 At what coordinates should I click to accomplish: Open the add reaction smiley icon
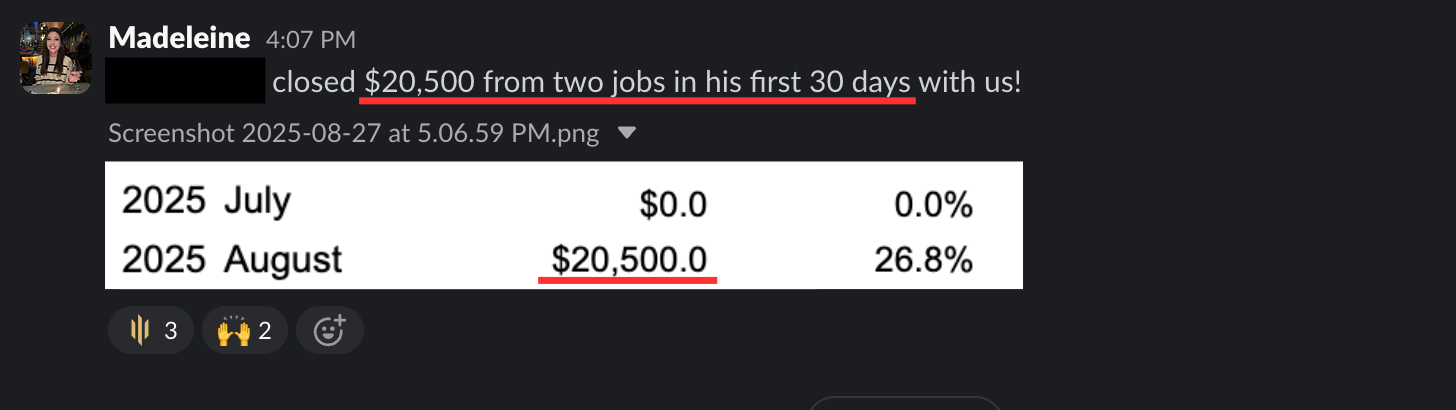pyautogui.click(x=330, y=330)
